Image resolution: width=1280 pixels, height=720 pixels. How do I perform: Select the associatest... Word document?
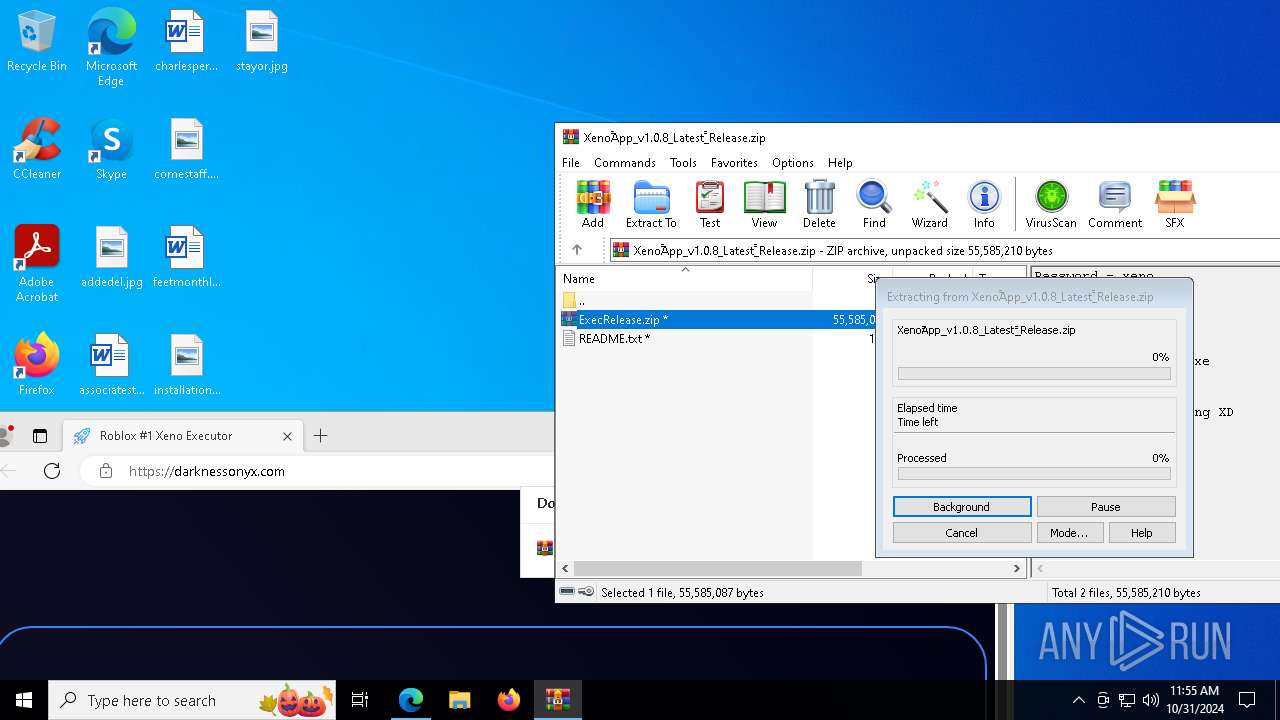[112, 366]
